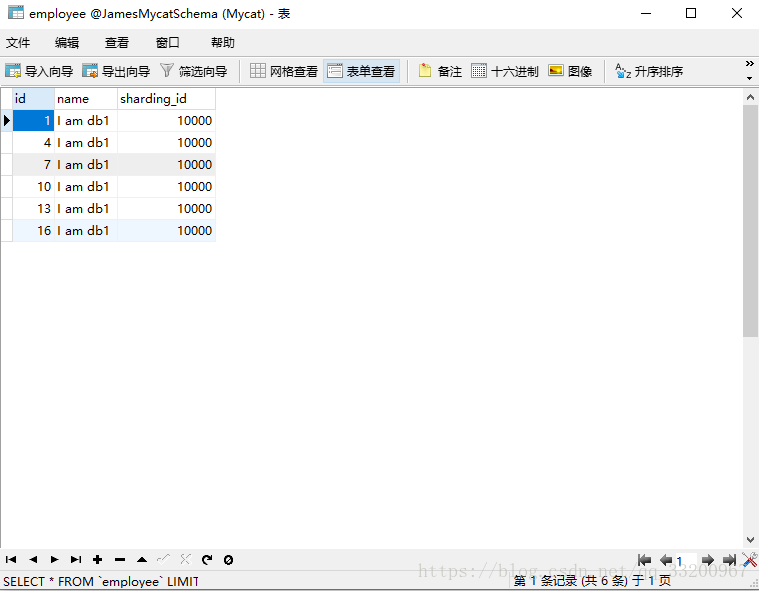Open the 查看 menu

117,42
